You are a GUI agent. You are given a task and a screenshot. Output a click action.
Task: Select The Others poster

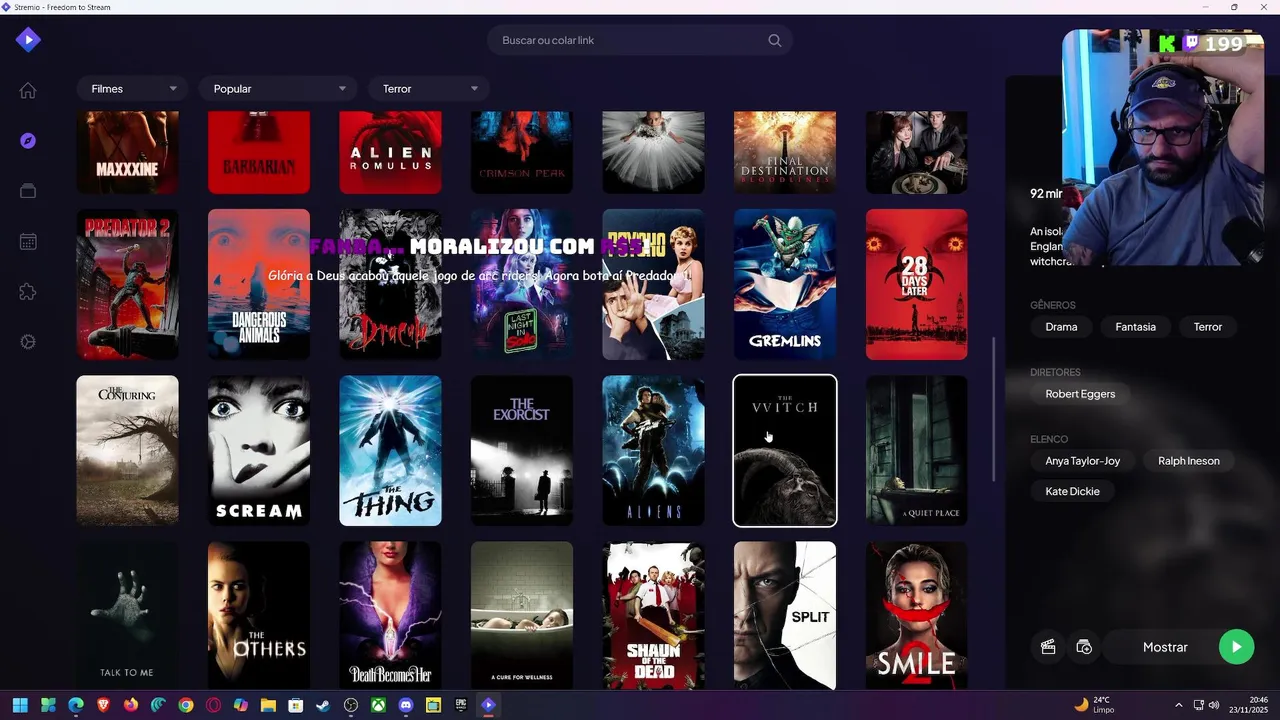(x=259, y=615)
